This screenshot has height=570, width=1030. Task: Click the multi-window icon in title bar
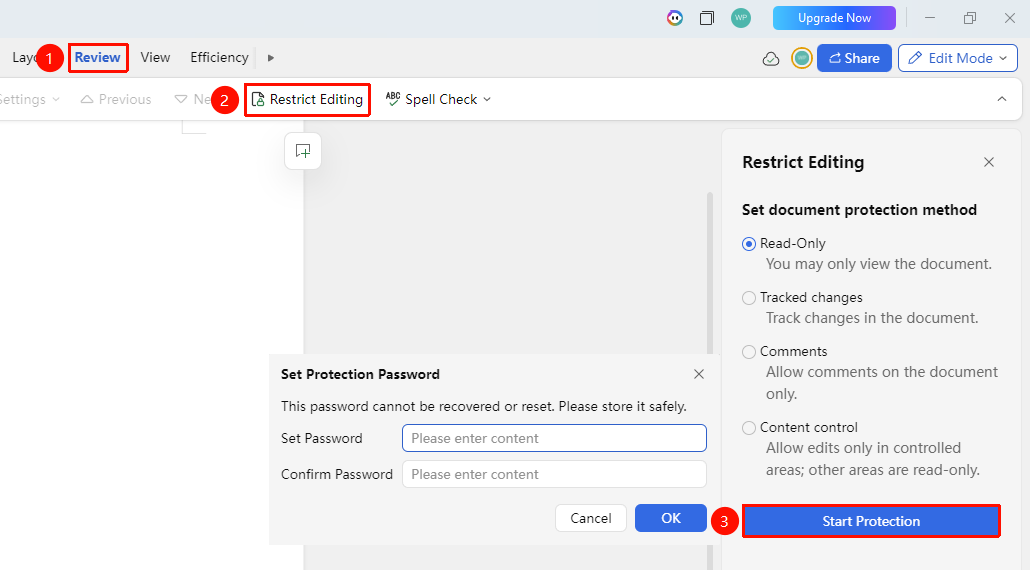[707, 18]
